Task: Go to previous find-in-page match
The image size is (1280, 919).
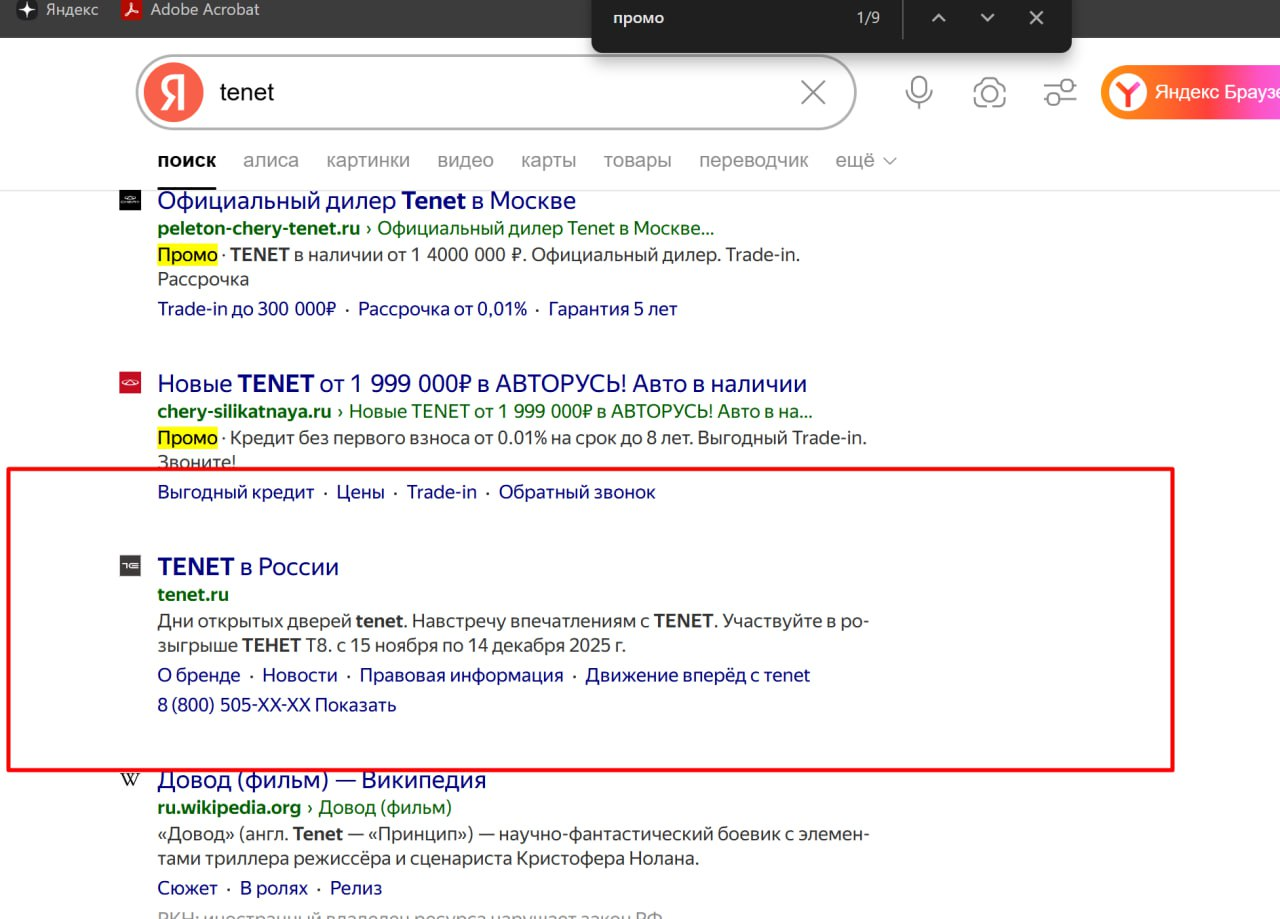Action: [938, 18]
